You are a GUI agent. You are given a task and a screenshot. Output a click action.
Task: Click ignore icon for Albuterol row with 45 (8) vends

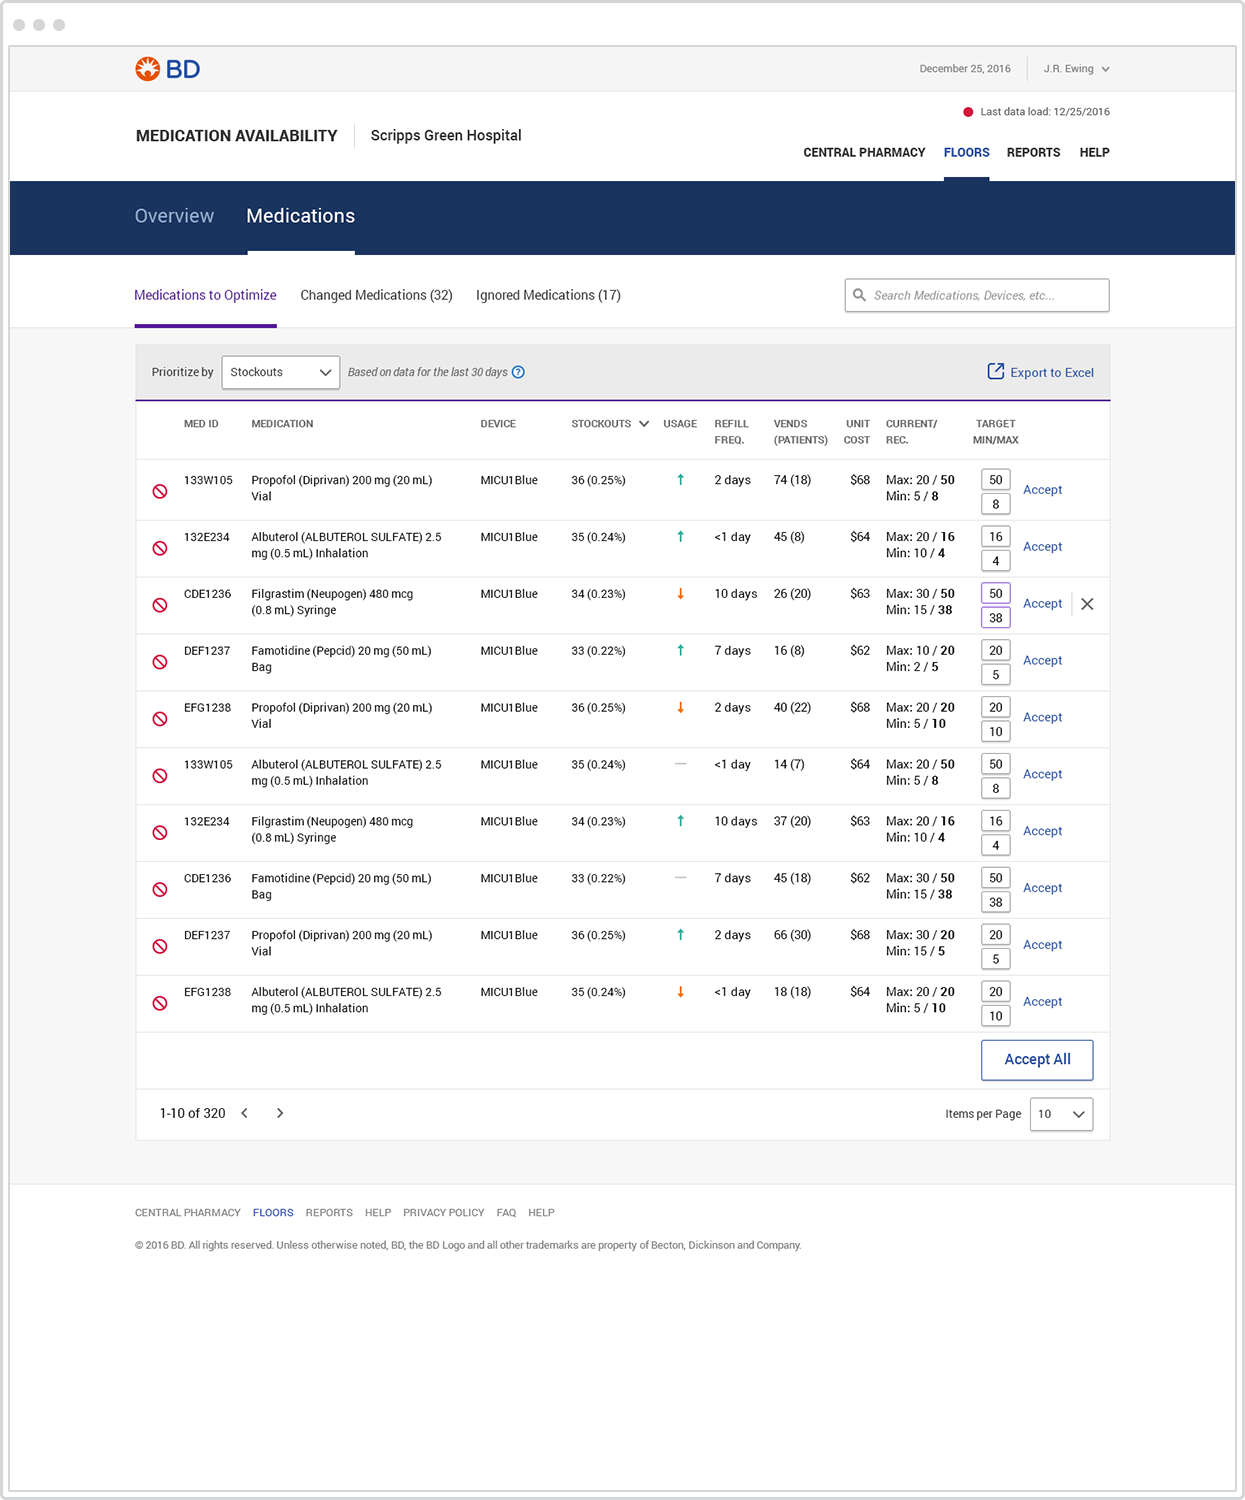point(160,548)
